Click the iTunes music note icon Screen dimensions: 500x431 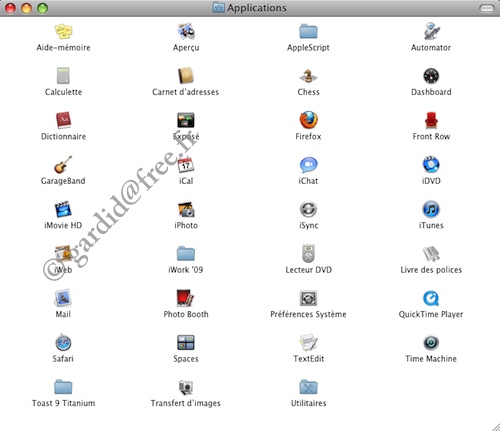point(431,209)
